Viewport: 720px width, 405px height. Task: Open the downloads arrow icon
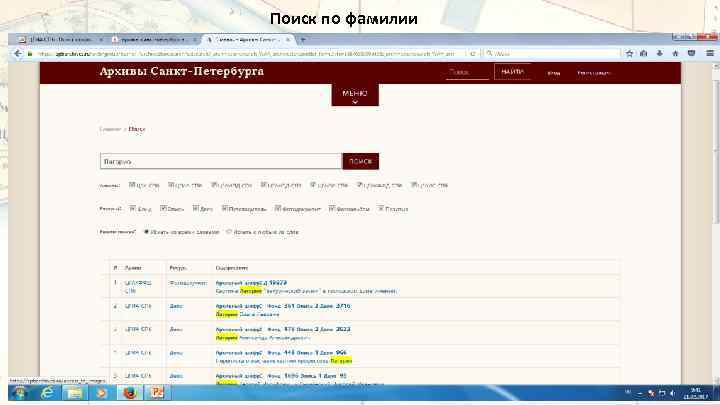click(659, 53)
